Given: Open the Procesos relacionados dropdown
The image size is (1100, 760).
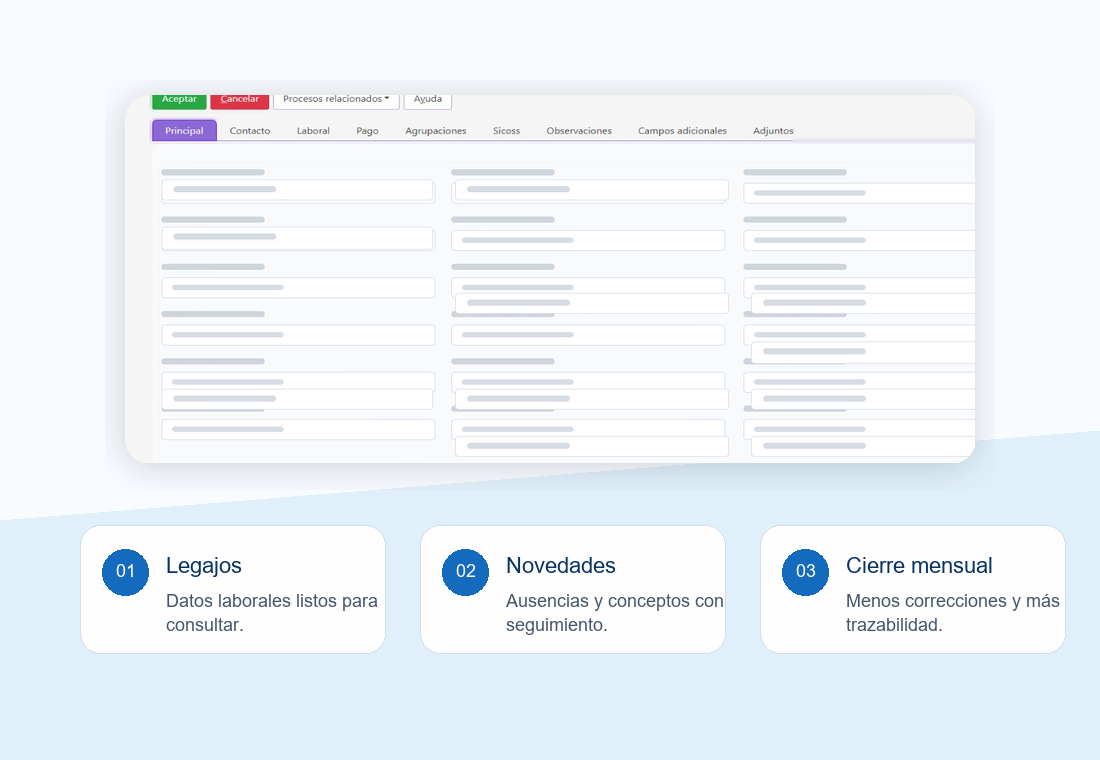Looking at the screenshot, I should (x=336, y=101).
